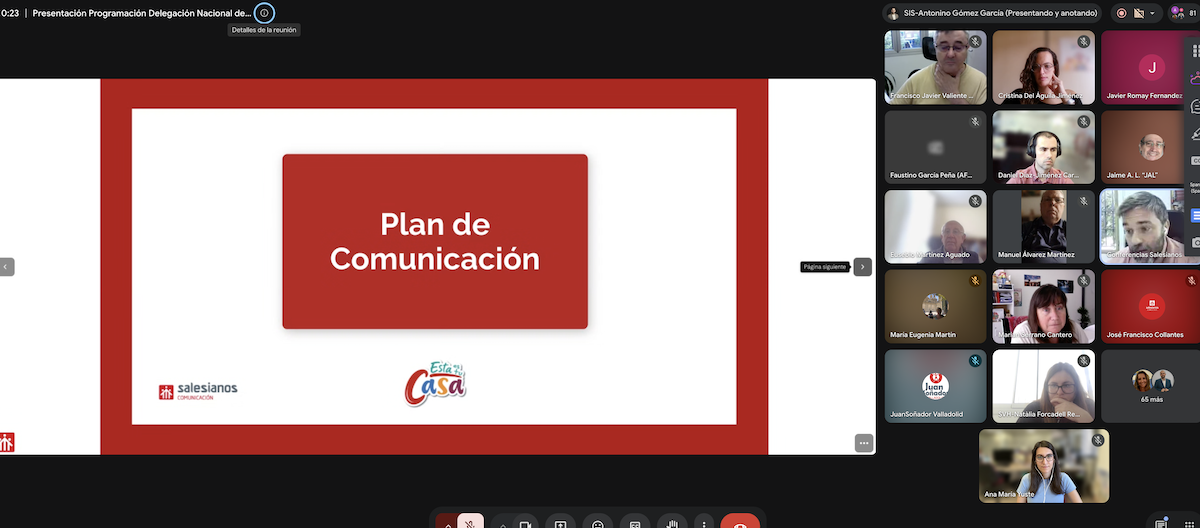Screen dimensions: 1200x528
Task: Go to next slide with Página siguiente arrow
Action: tap(863, 267)
